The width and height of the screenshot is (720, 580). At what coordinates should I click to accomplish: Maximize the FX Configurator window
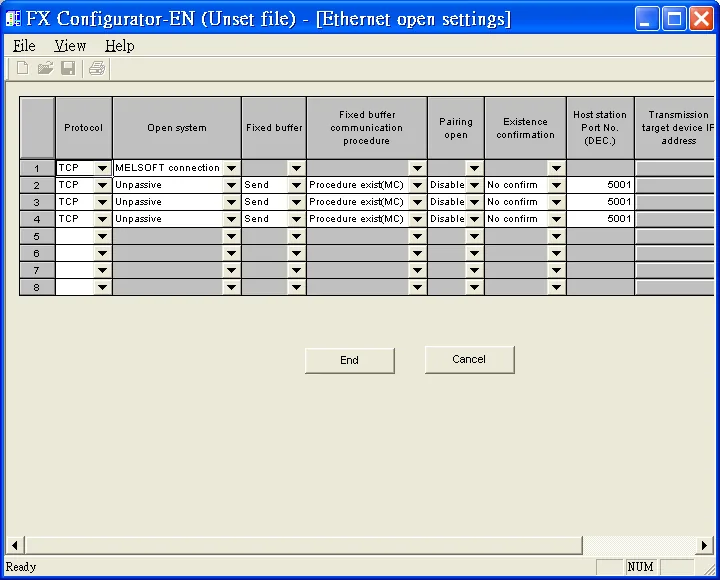(674, 19)
